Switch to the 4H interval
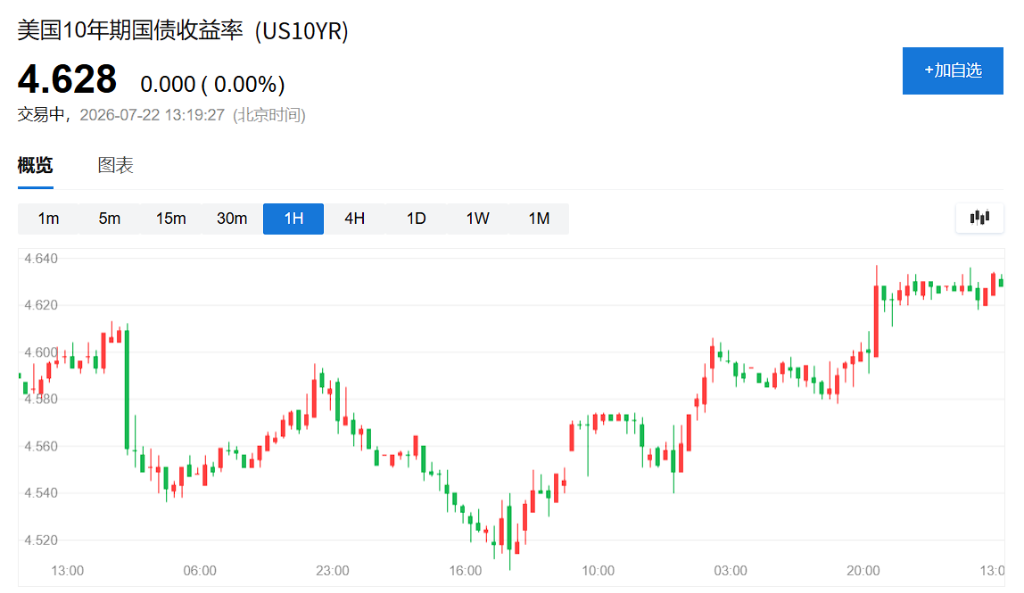The image size is (1024, 593). (355, 218)
